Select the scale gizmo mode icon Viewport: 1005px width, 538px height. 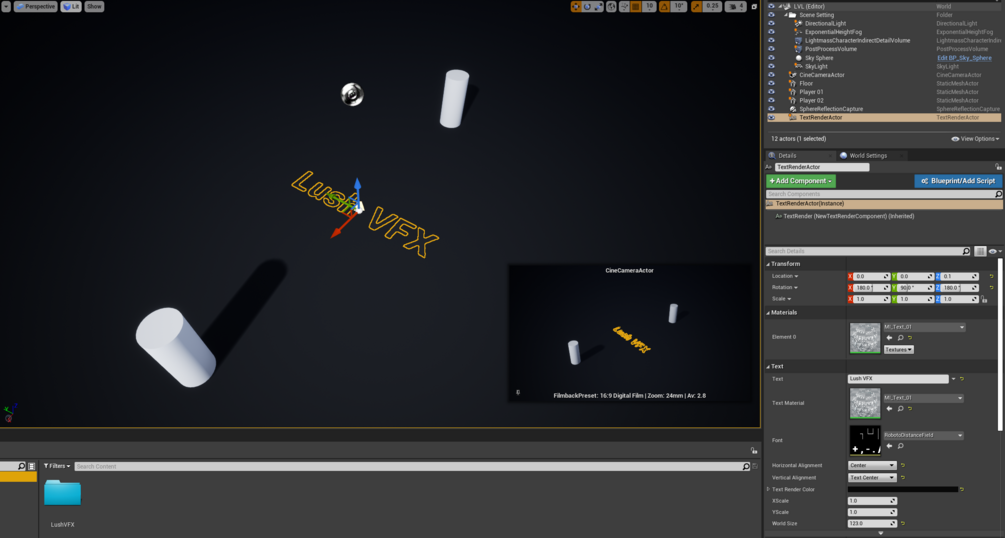pos(598,6)
